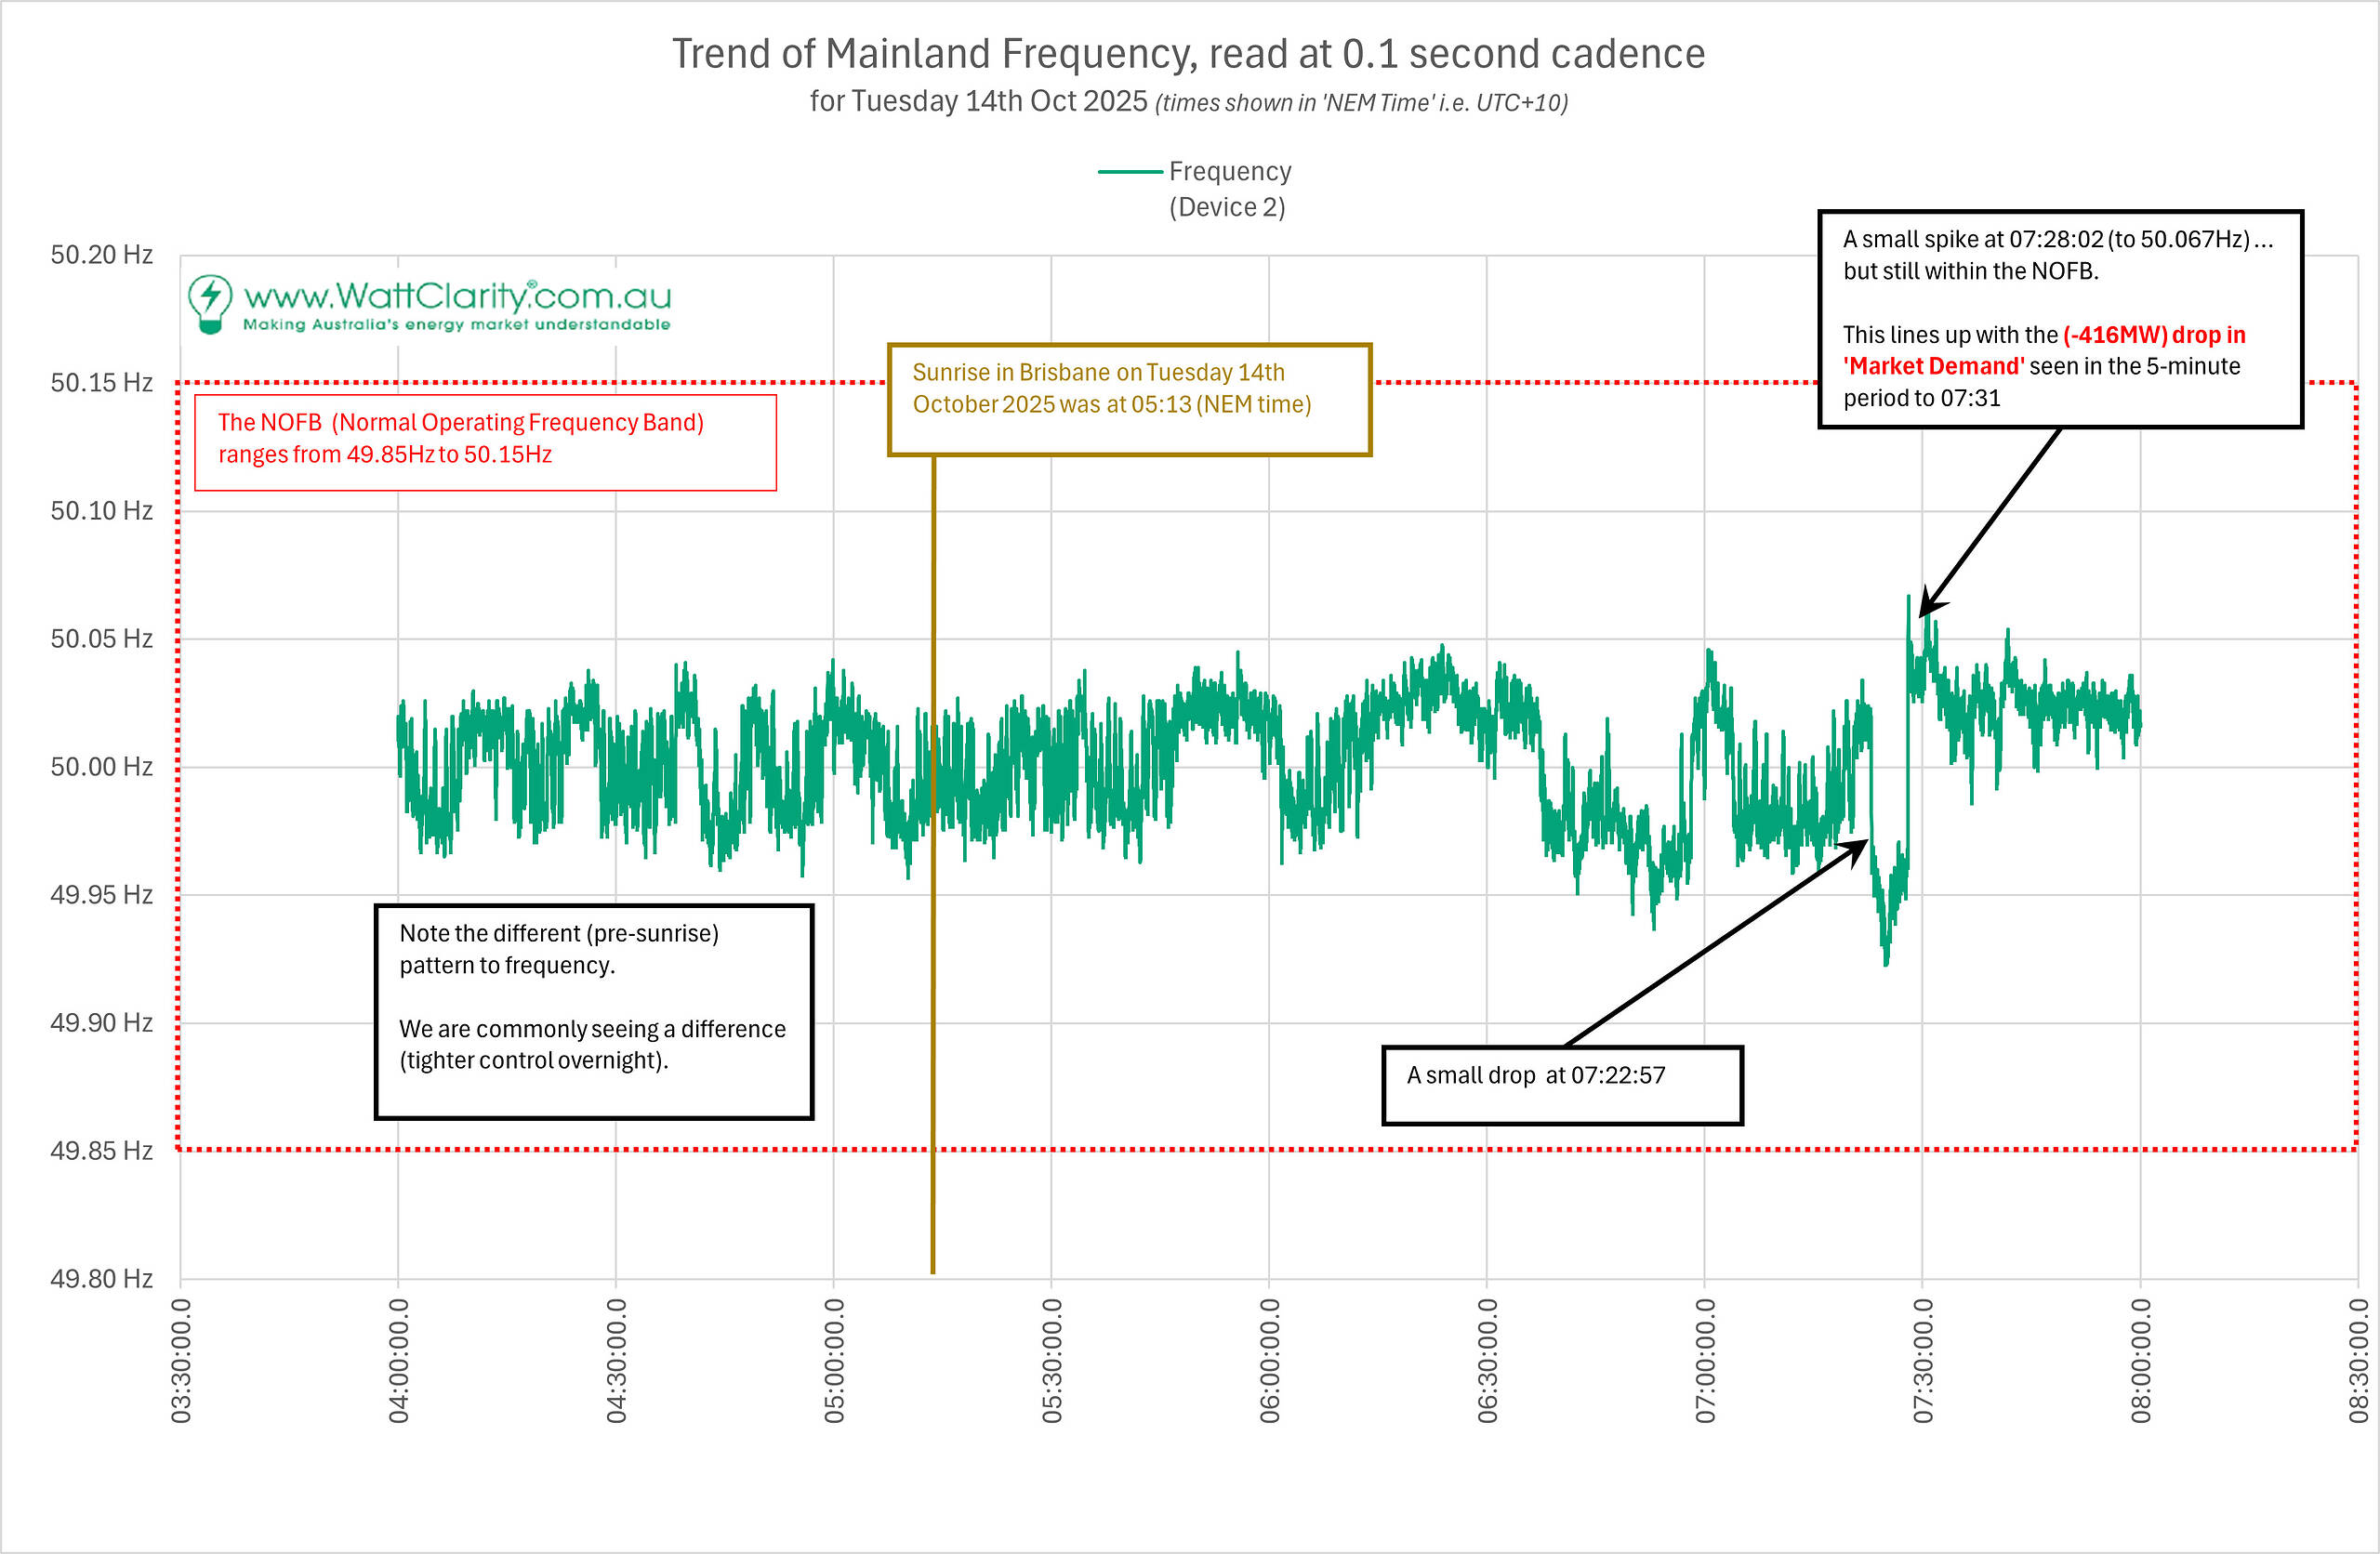This screenshot has height=1554, width=2380.
Task: Click the lowest frequency dip near 49.92Hz
Action: coord(1886,960)
